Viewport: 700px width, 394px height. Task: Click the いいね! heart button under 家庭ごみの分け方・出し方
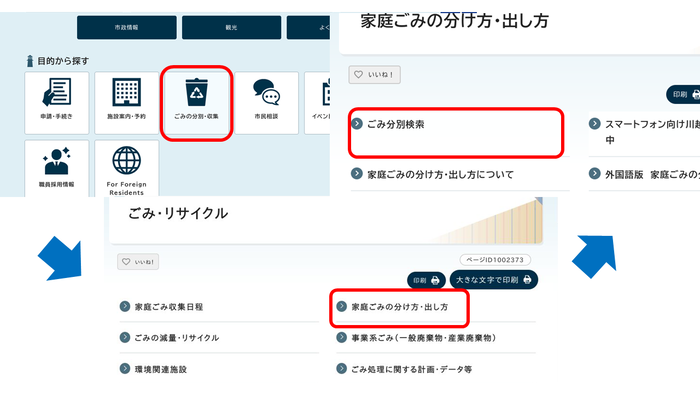[375, 75]
